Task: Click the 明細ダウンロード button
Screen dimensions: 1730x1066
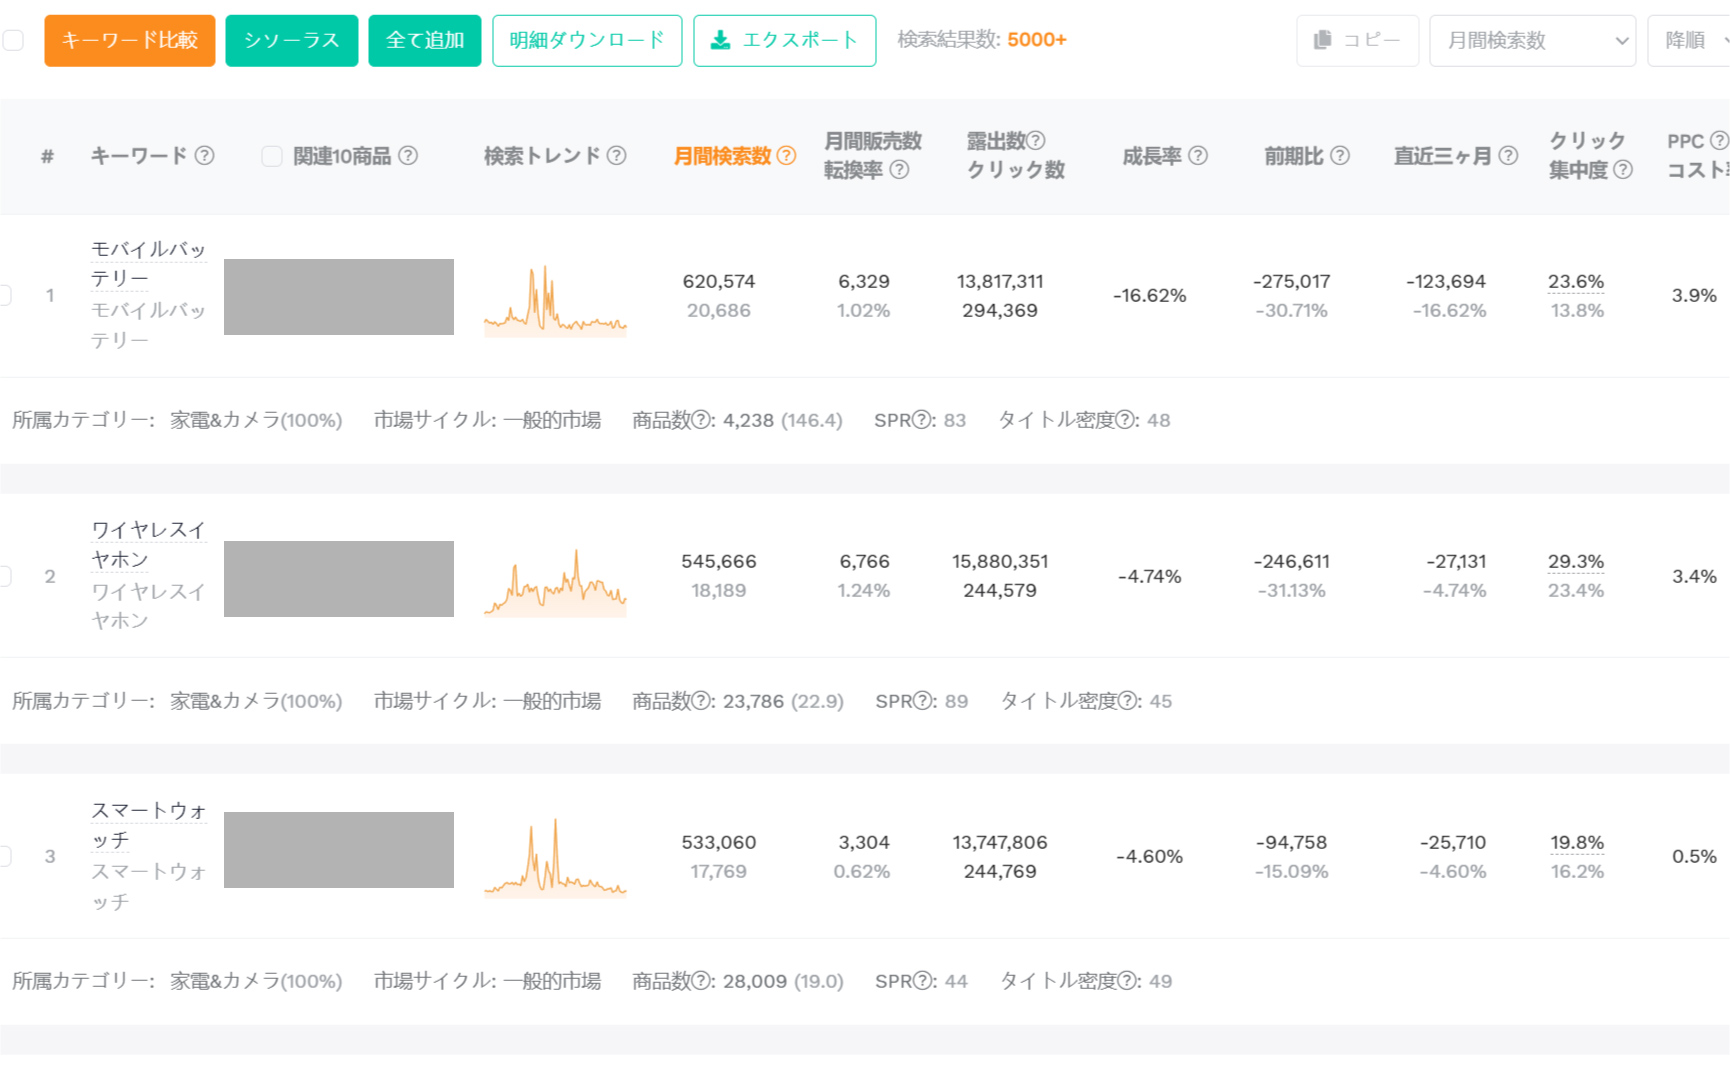Action: [x=587, y=41]
